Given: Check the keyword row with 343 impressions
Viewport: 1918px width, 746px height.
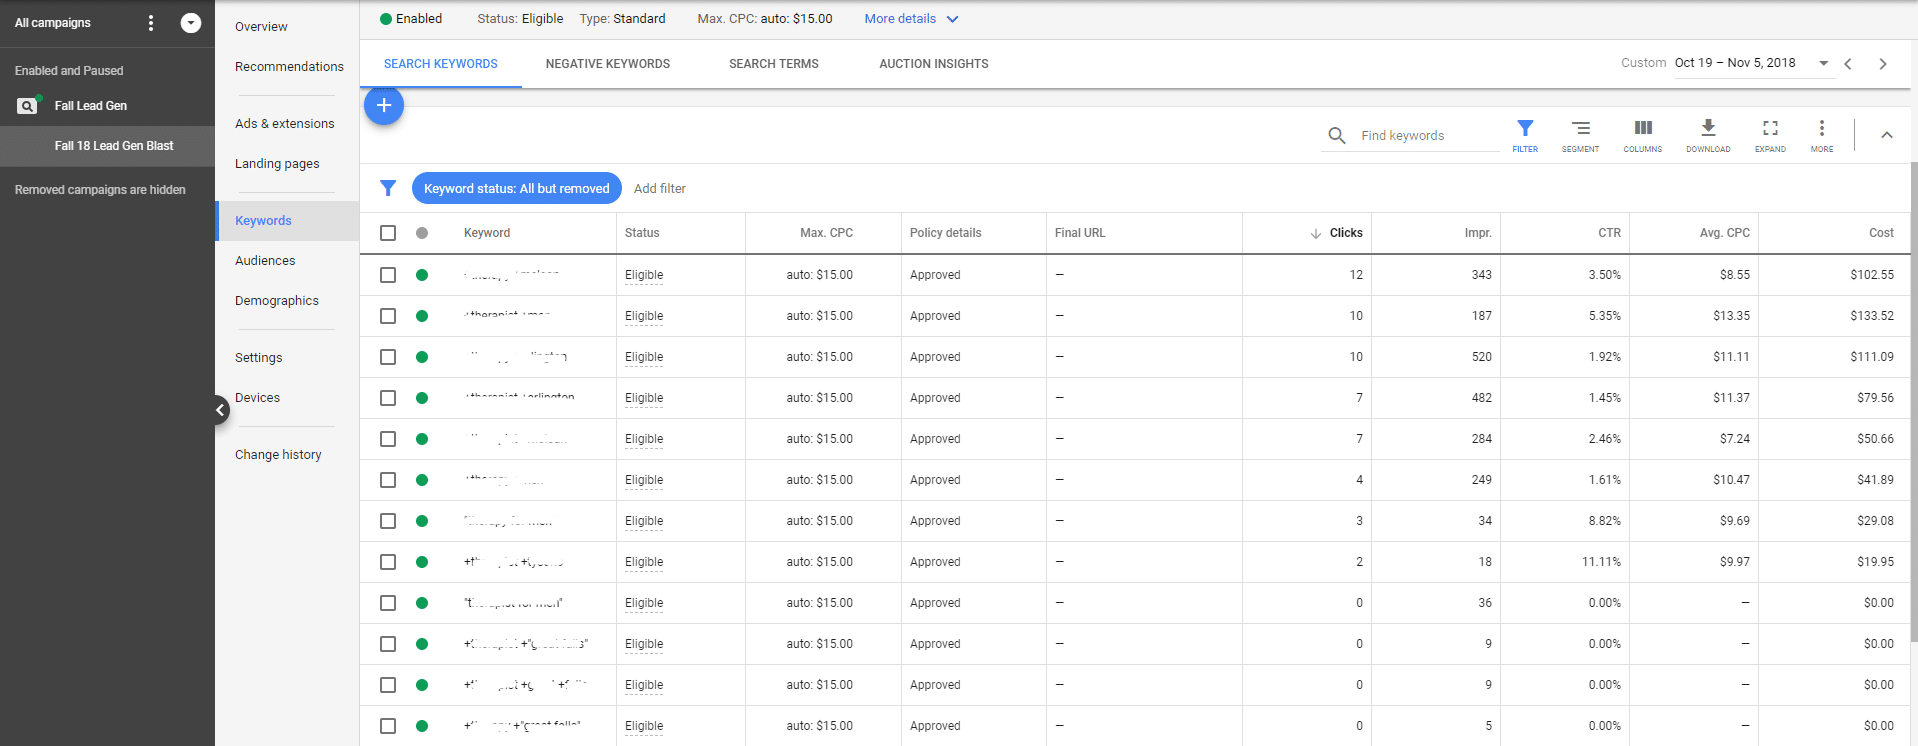Looking at the screenshot, I should pyautogui.click(x=388, y=275).
